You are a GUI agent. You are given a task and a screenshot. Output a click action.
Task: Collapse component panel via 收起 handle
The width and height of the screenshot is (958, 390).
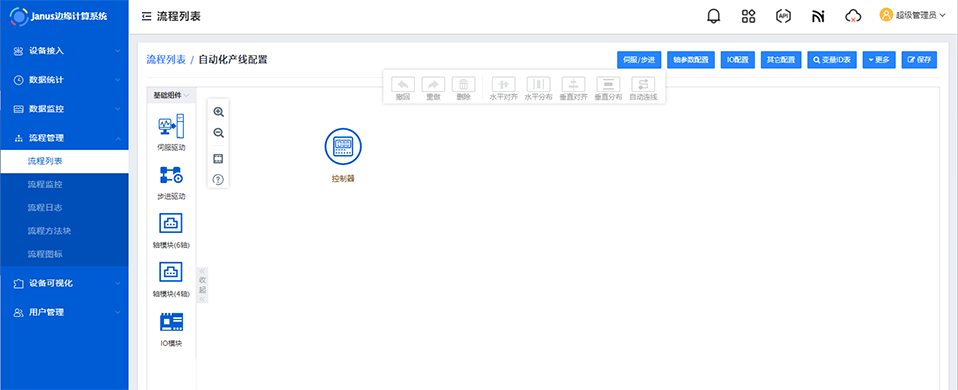202,285
